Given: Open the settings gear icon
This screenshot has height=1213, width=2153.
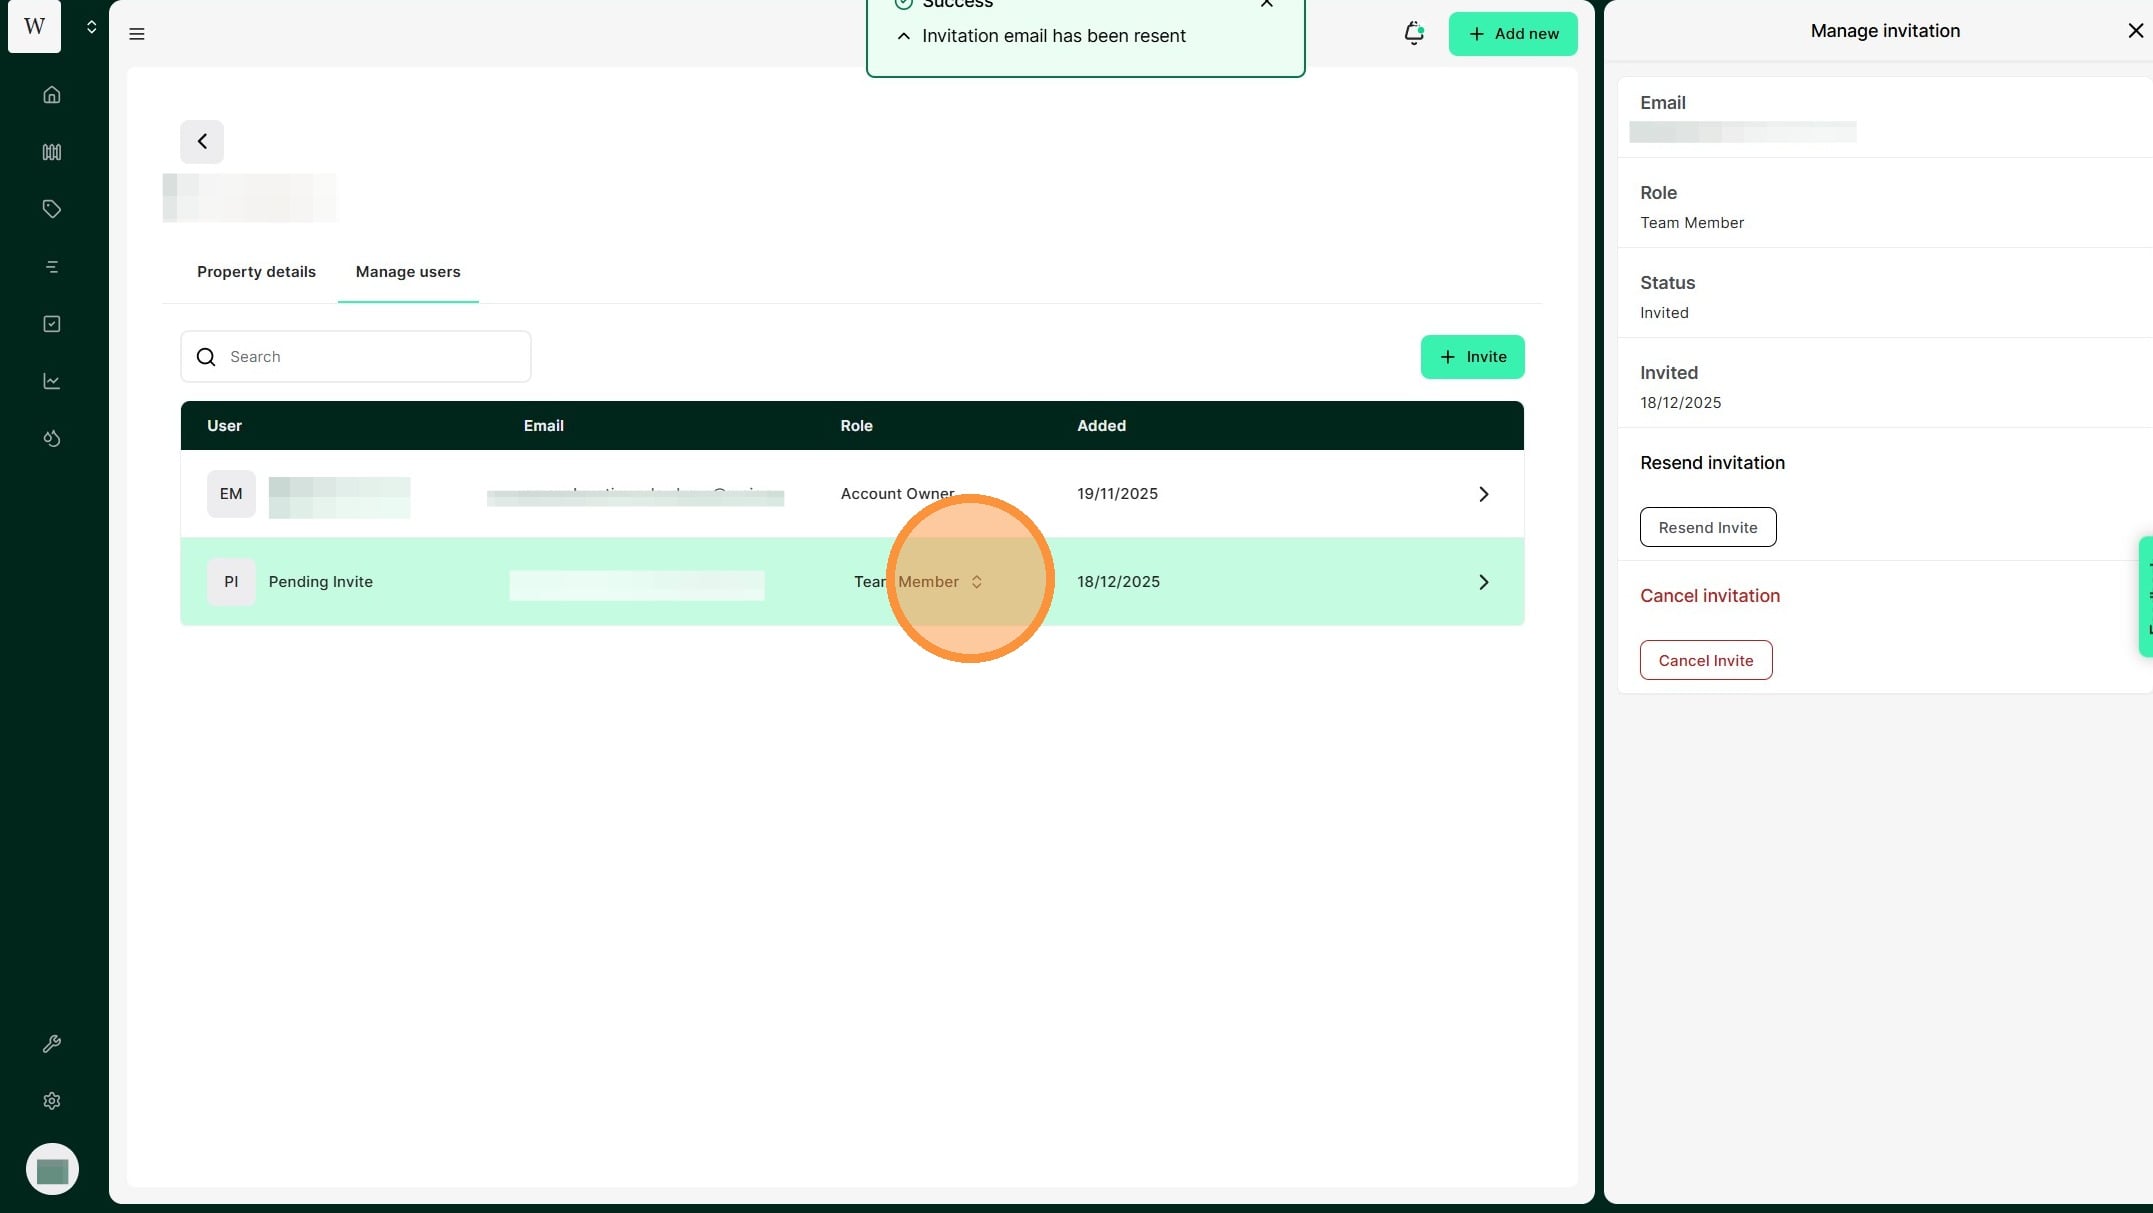Looking at the screenshot, I should [52, 1101].
